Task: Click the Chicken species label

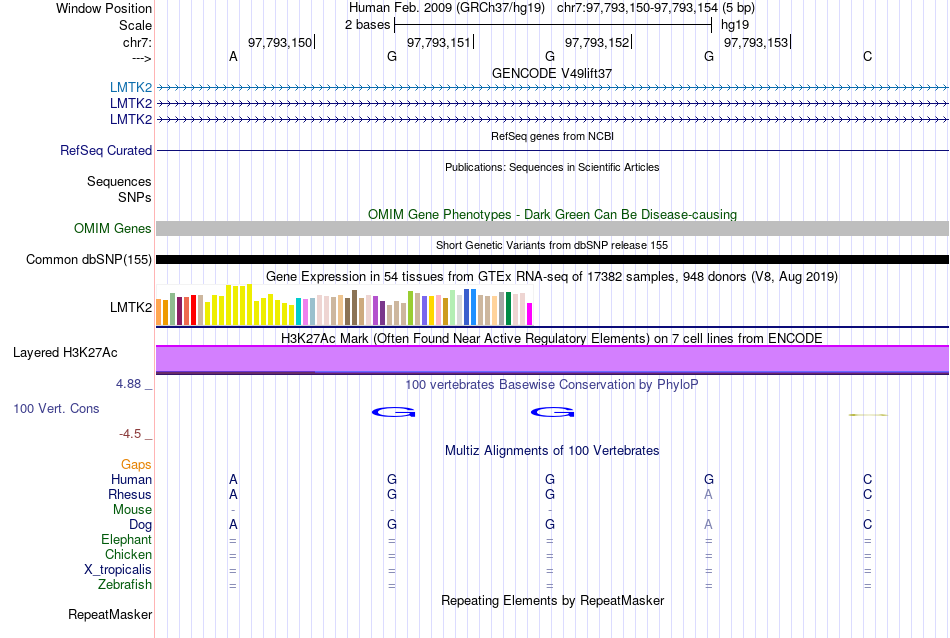Action: (x=128, y=554)
